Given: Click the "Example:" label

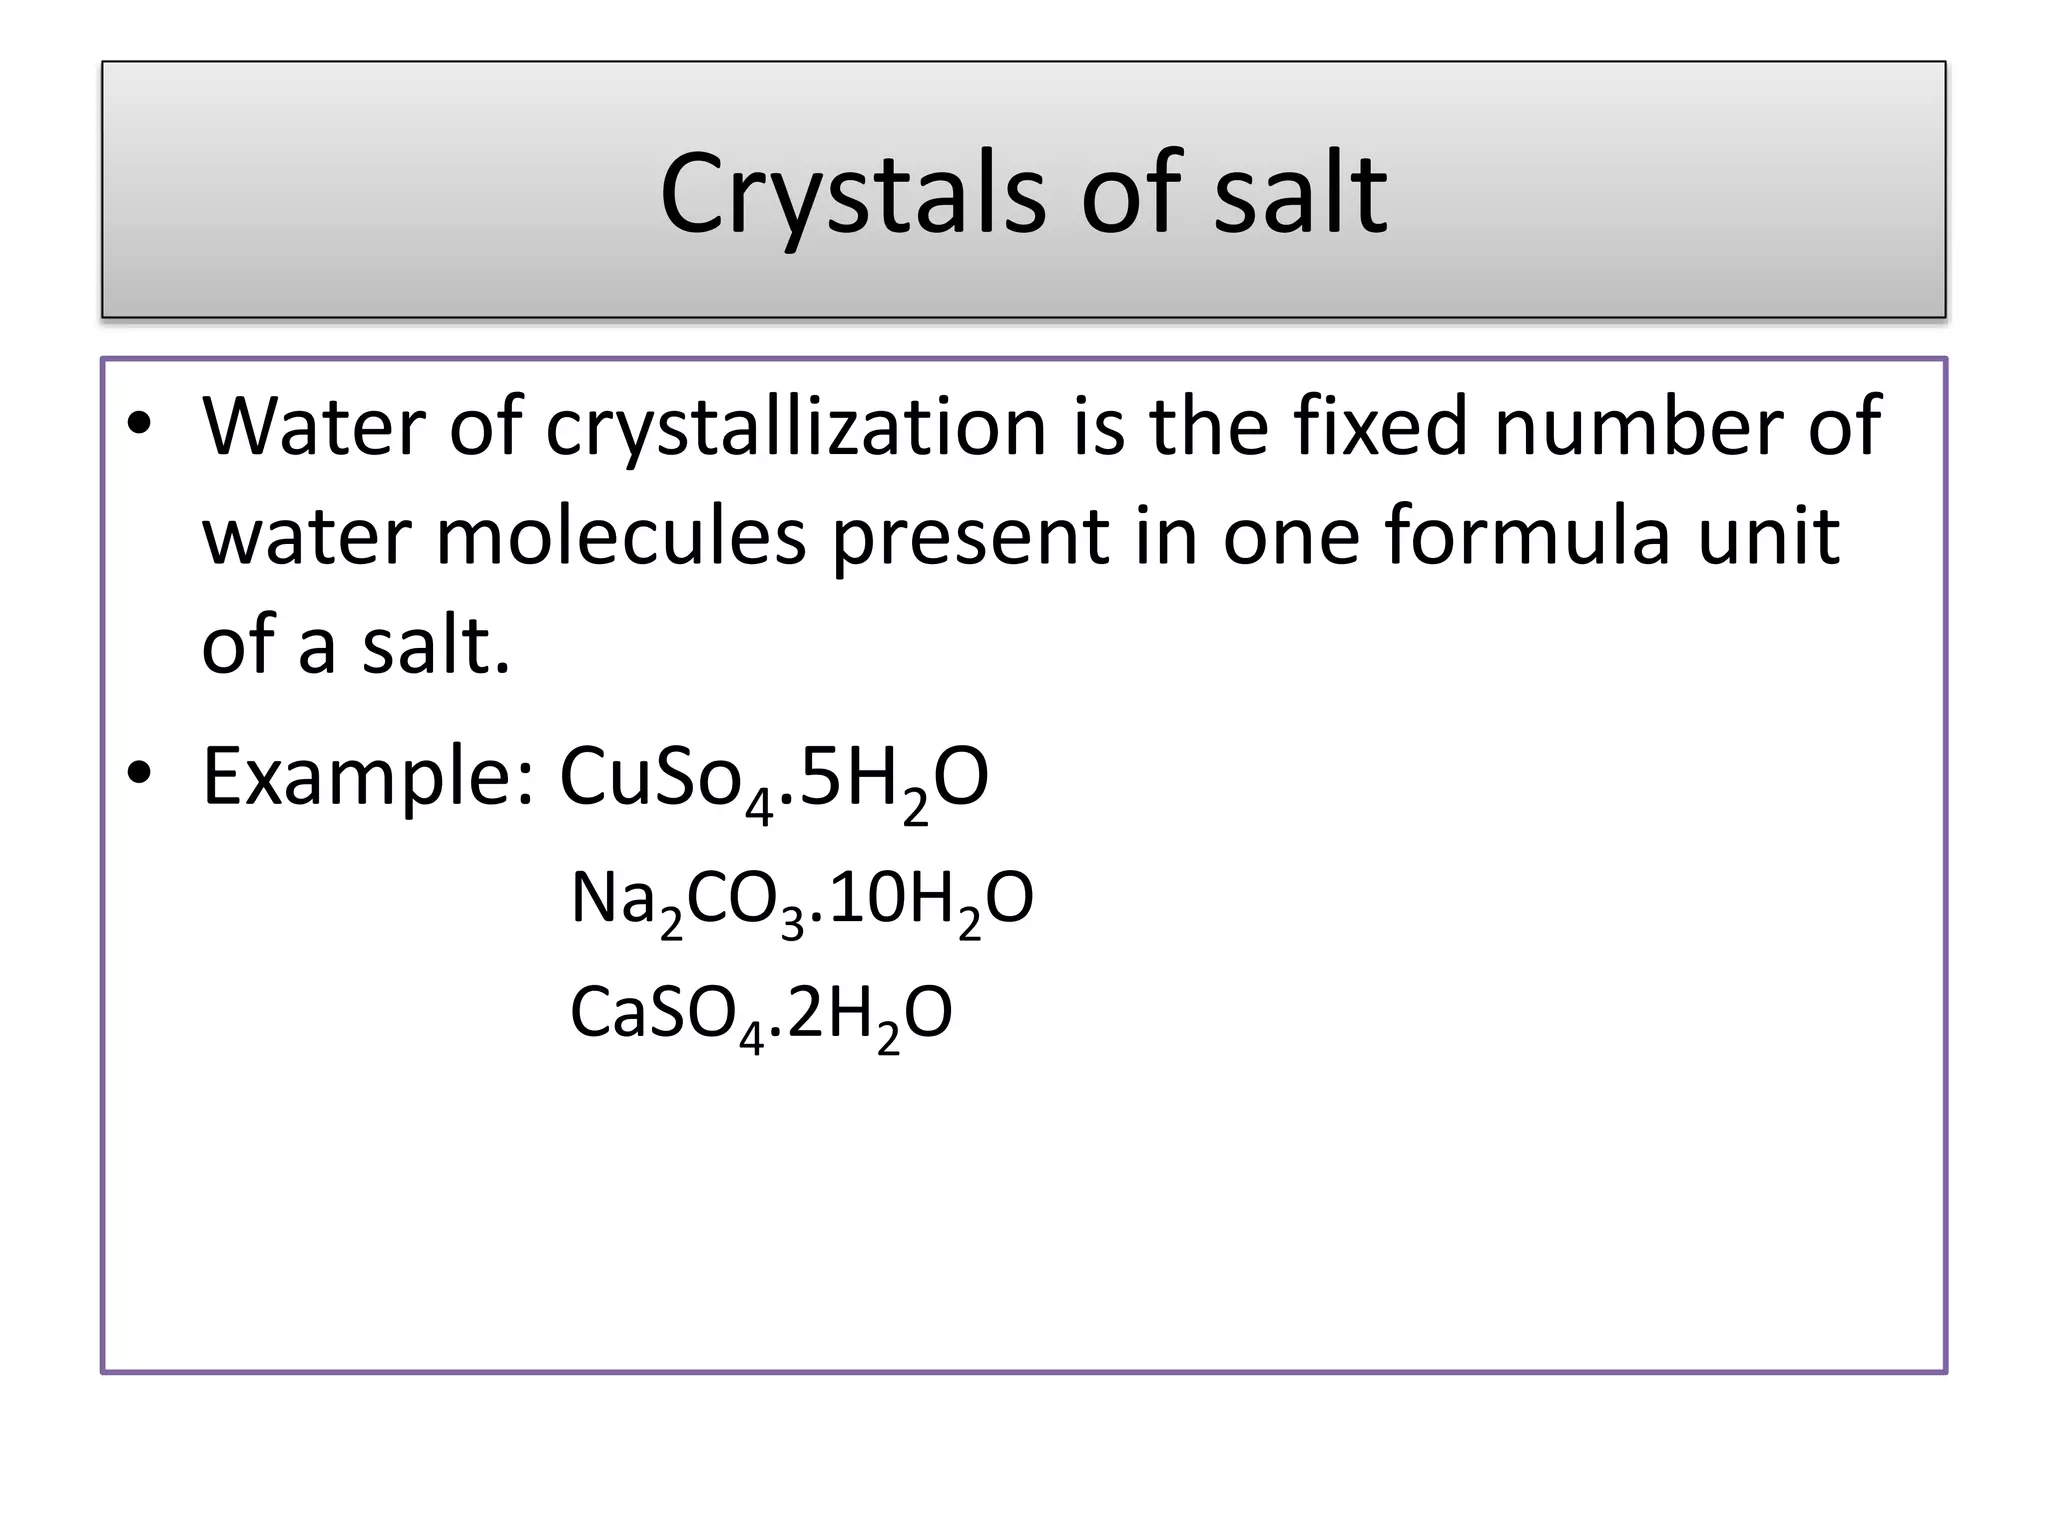Looking at the screenshot, I should pyautogui.click(x=368, y=777).
